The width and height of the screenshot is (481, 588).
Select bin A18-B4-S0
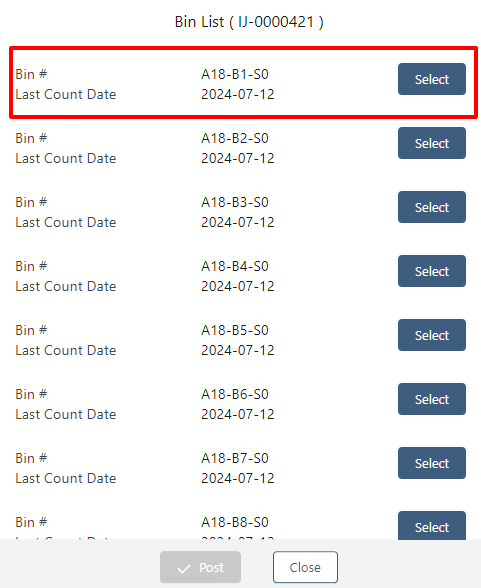(432, 271)
